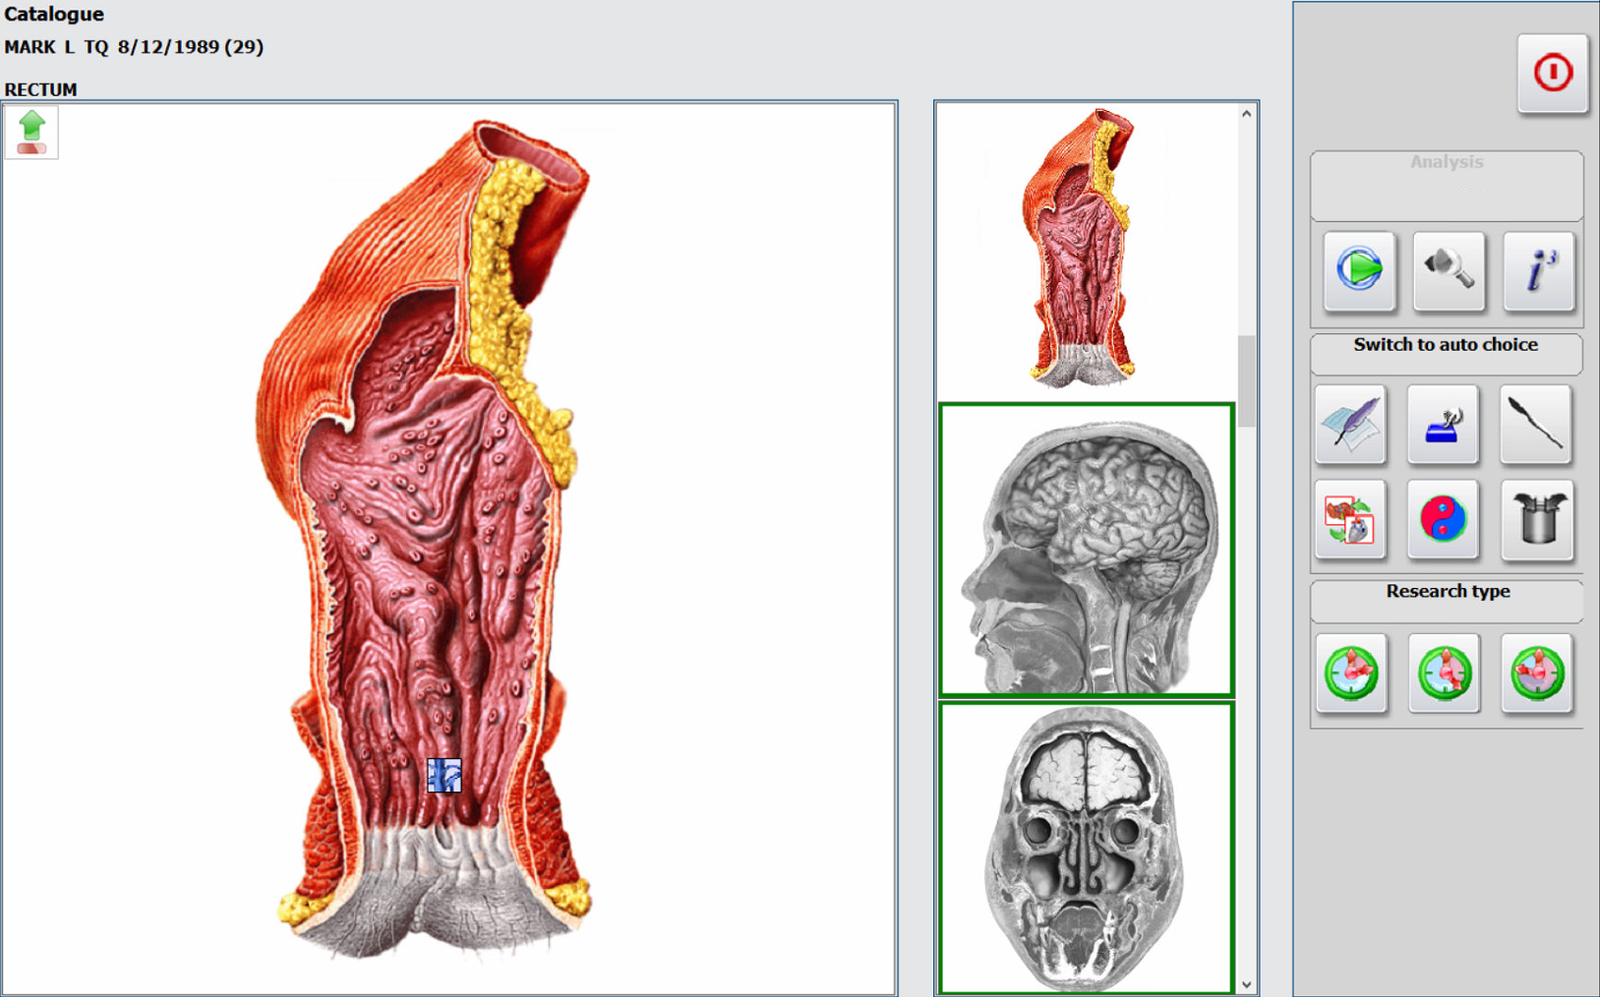The height and width of the screenshot is (997, 1600).
Task: Click the dark metal pot icon
Action: 1536,519
